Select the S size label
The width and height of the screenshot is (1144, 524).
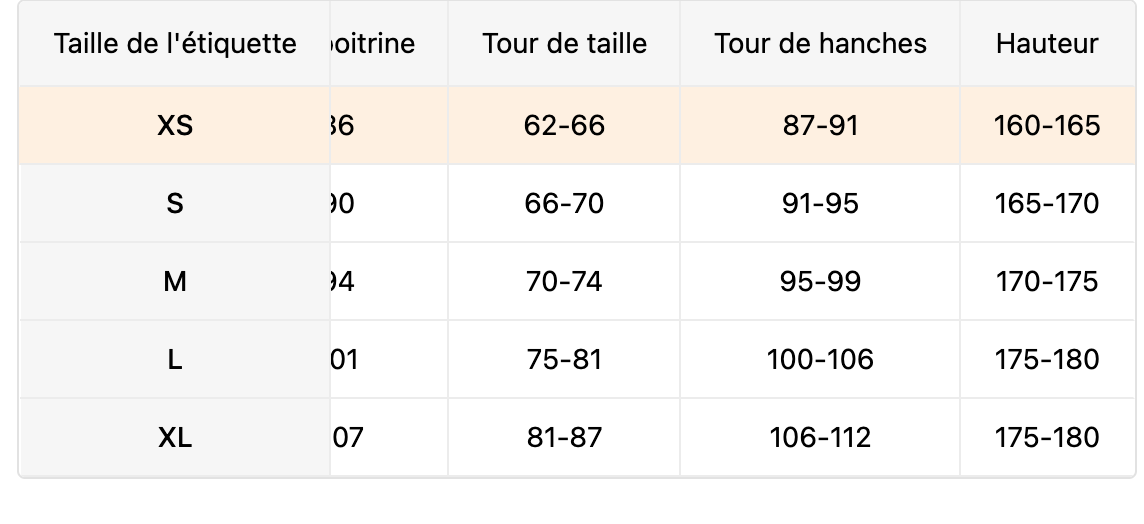175,204
